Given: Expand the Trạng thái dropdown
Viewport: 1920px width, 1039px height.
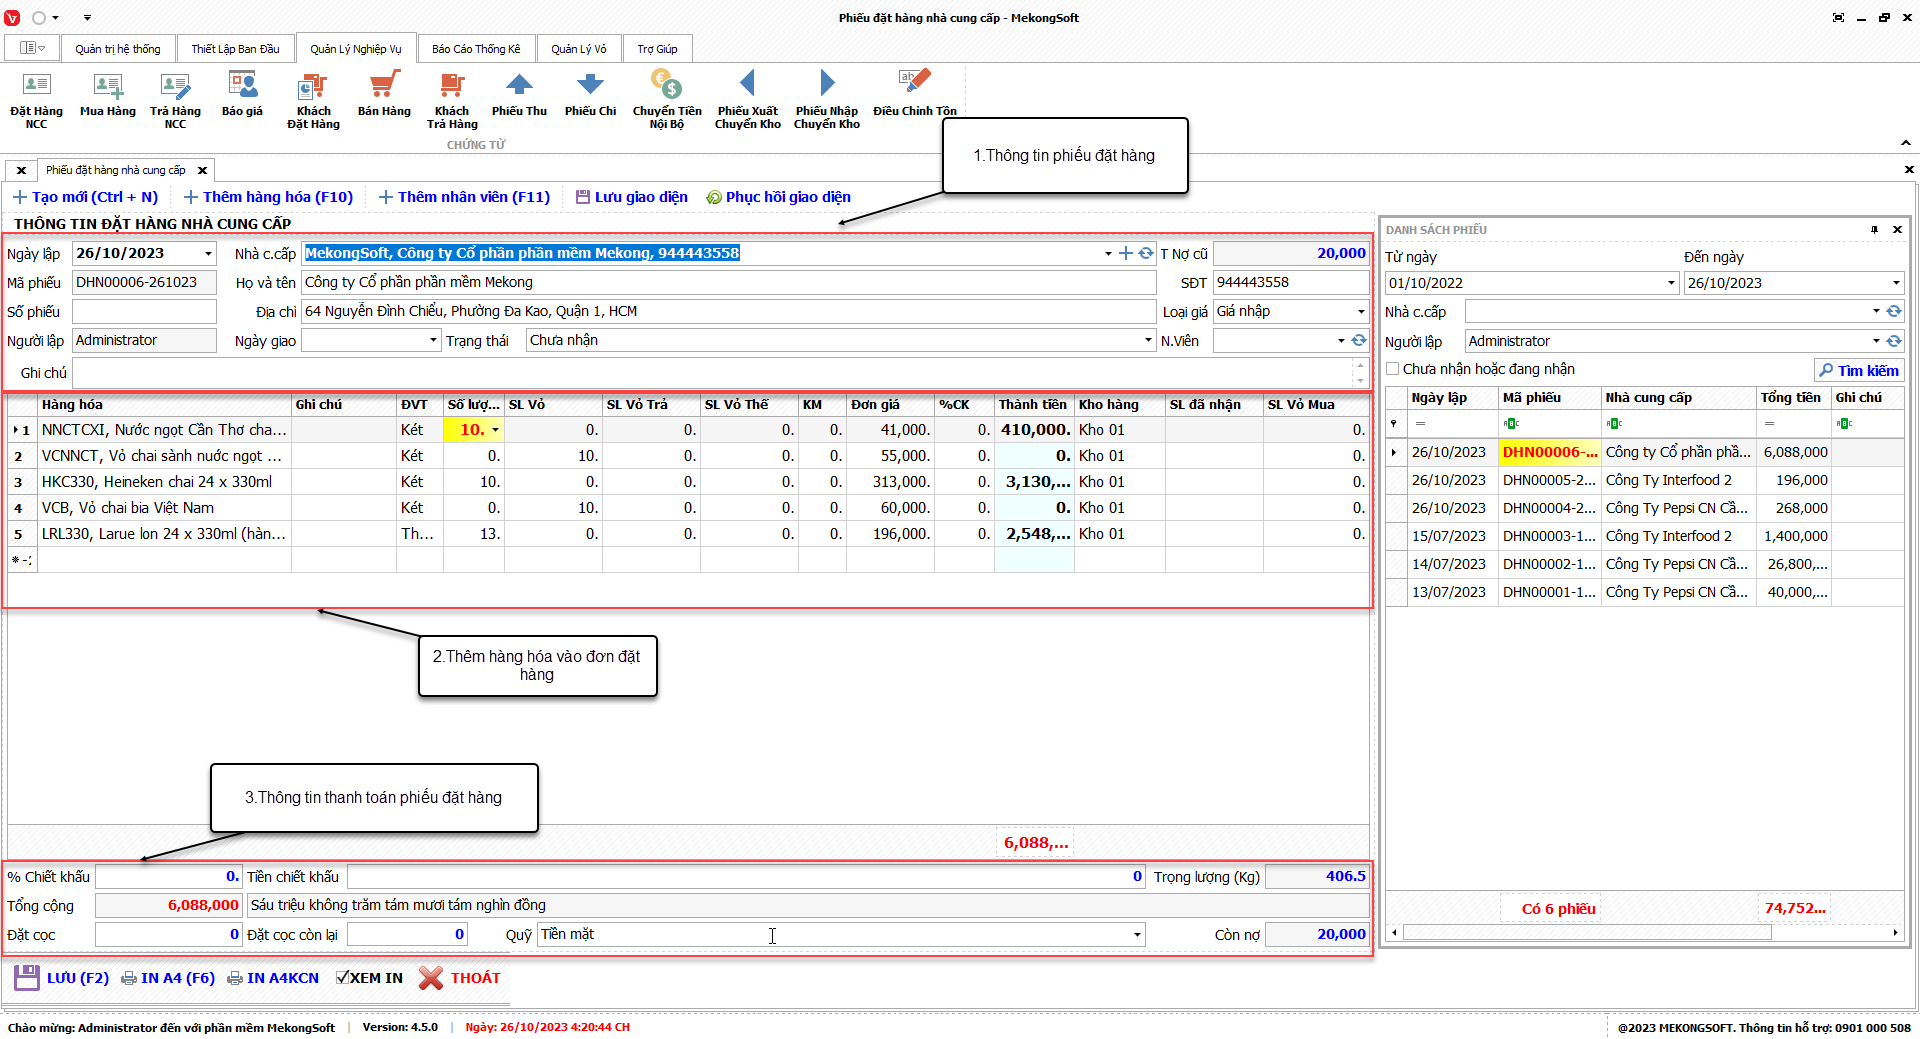Looking at the screenshot, I should 1148,341.
